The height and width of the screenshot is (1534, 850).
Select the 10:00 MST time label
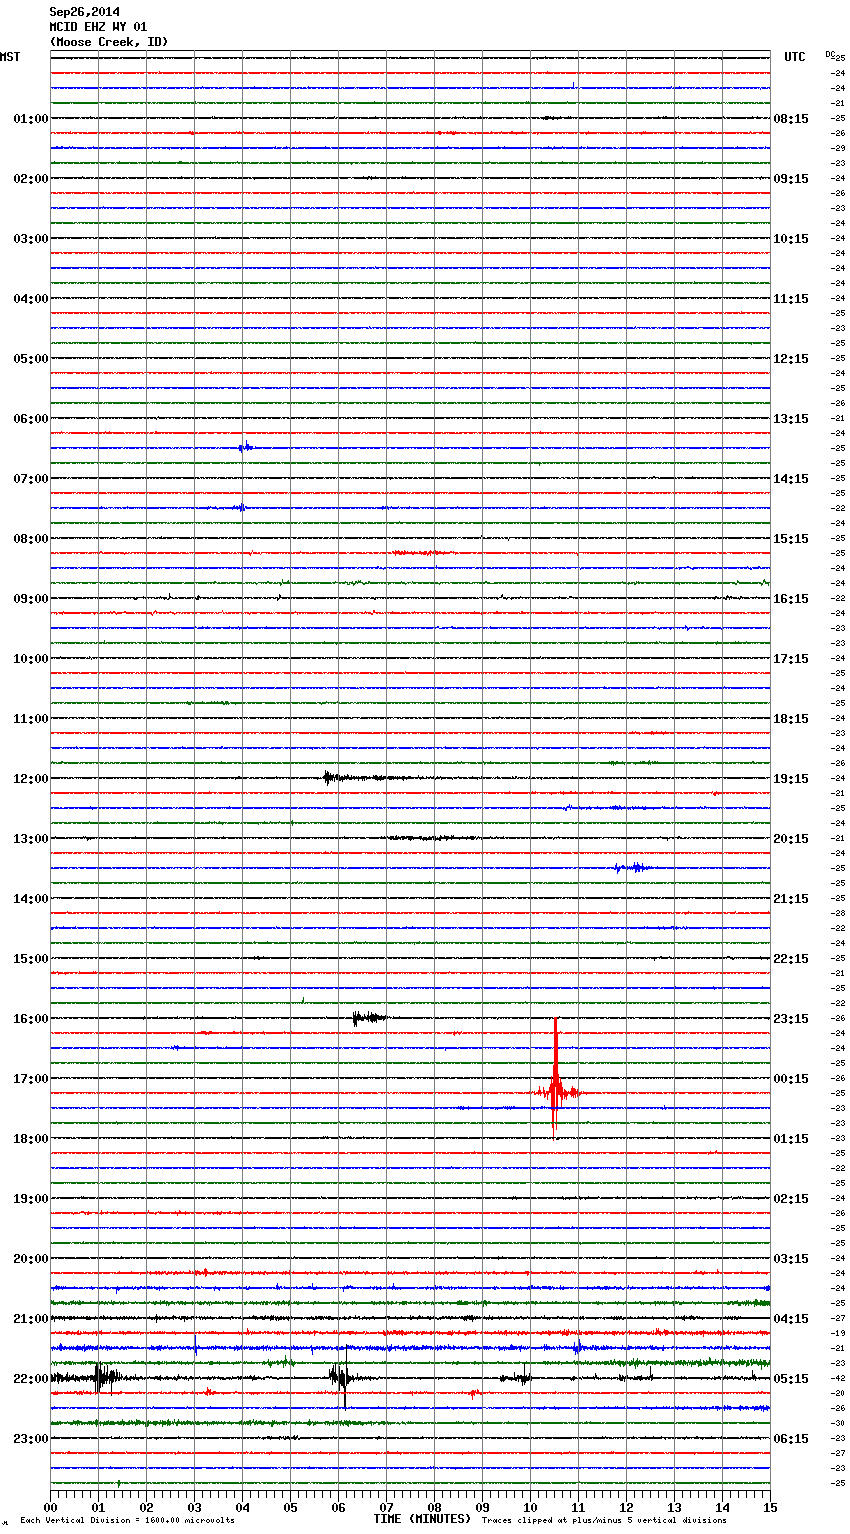pyautogui.click(x=31, y=659)
